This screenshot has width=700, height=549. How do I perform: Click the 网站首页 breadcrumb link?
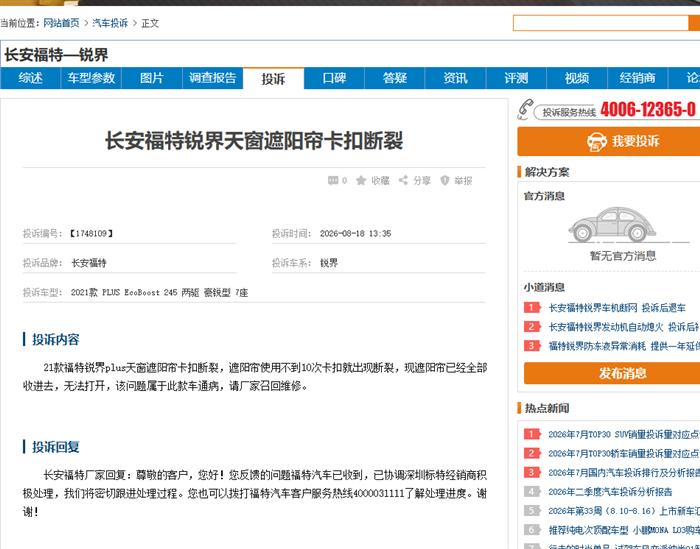pyautogui.click(x=61, y=23)
